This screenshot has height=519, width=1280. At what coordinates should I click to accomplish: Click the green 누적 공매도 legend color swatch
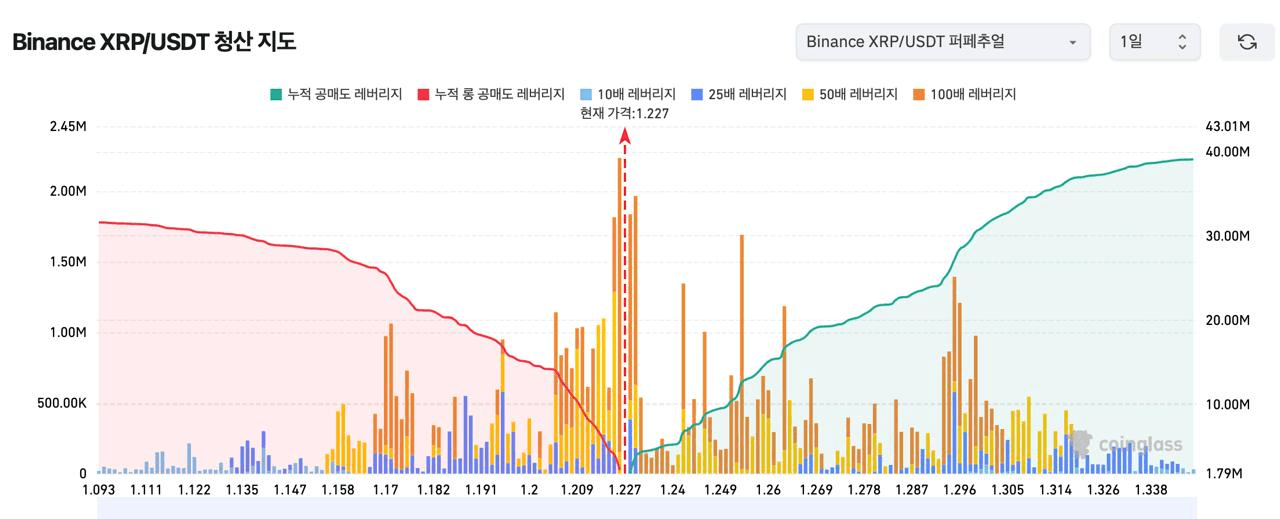coord(276,94)
